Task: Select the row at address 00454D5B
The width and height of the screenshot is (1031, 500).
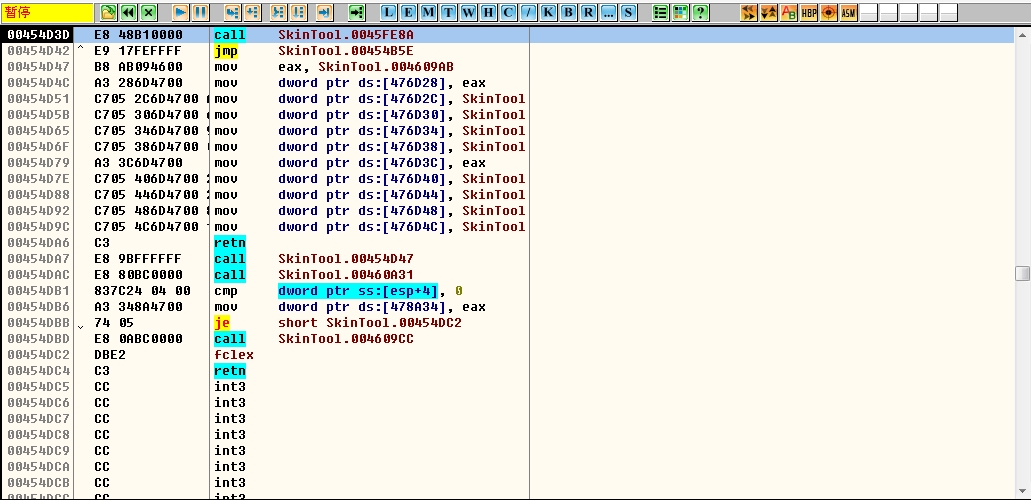Action: coord(508,114)
